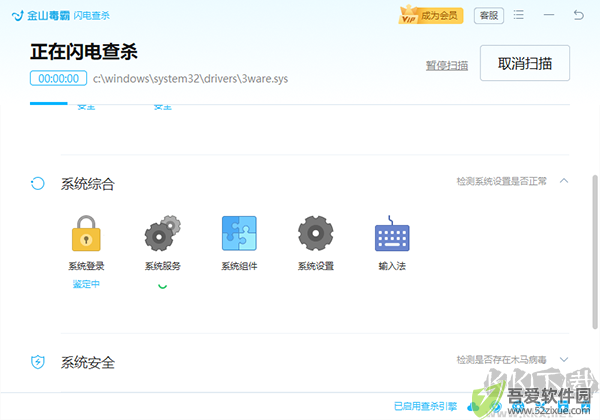Click the 系统组件 puzzle icon
The width and height of the screenshot is (600, 420).
click(x=239, y=233)
